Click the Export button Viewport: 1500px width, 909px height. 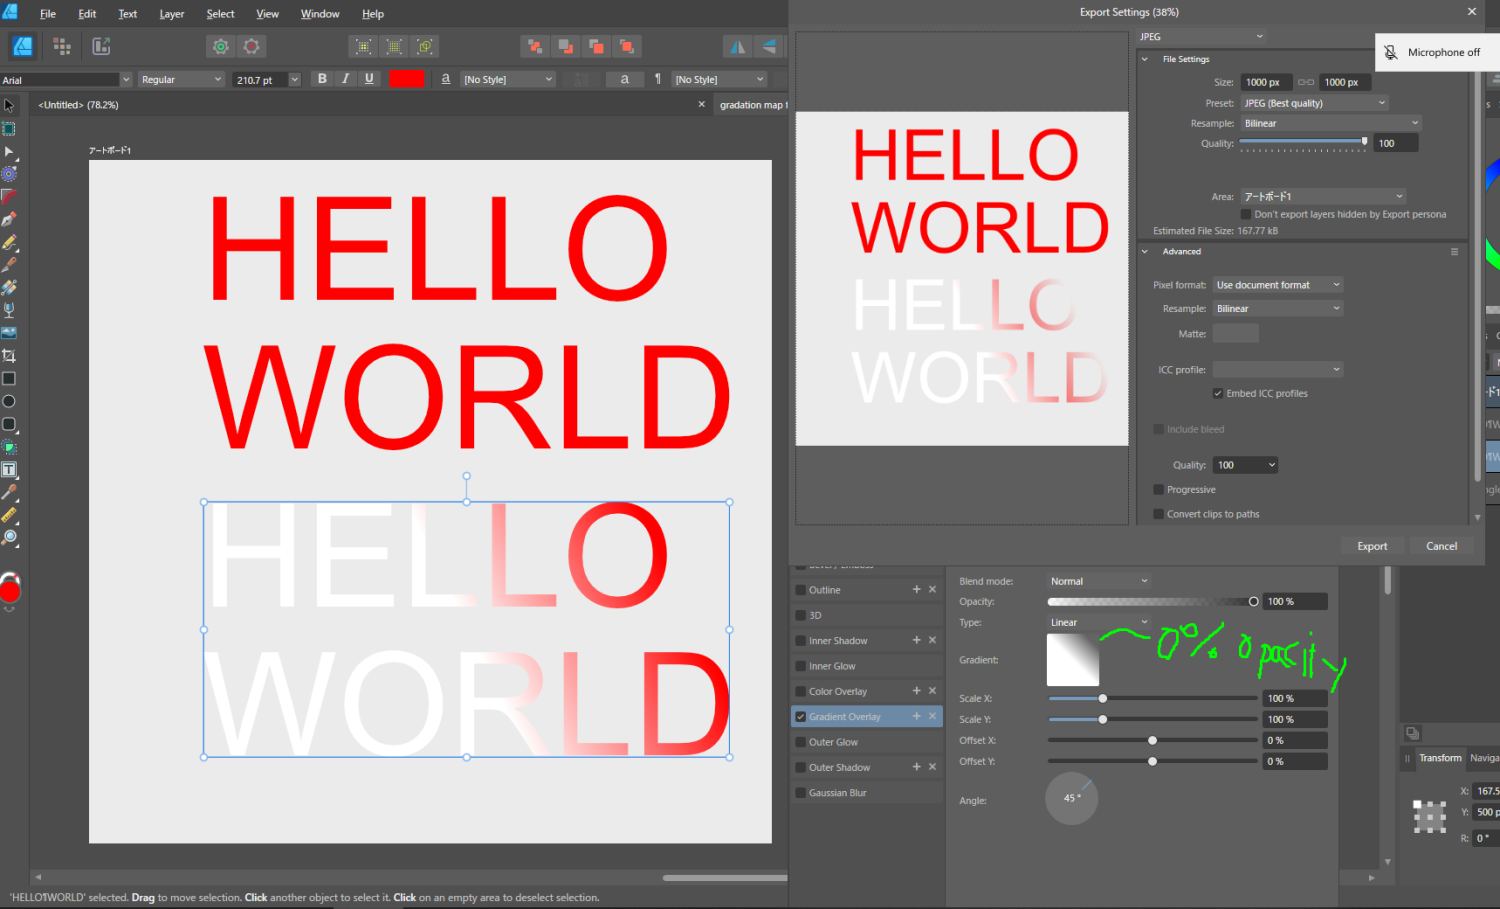point(1372,545)
